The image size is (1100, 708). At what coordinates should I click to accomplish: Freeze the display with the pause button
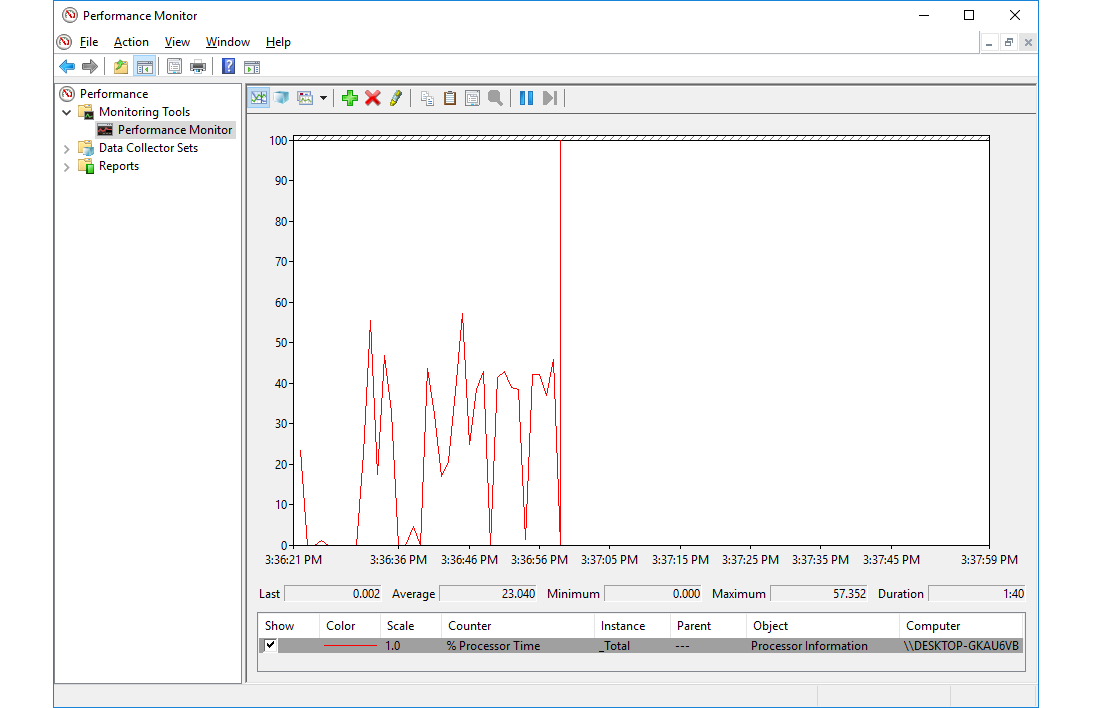526,98
